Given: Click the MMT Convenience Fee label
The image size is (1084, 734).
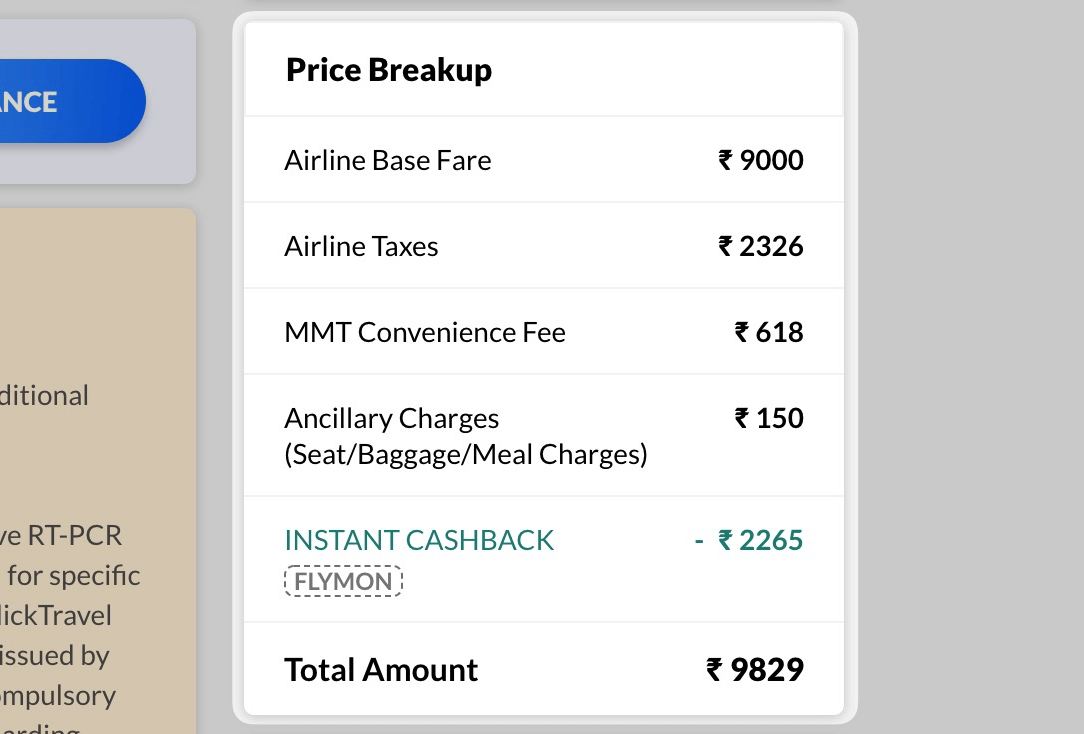Looking at the screenshot, I should [425, 332].
